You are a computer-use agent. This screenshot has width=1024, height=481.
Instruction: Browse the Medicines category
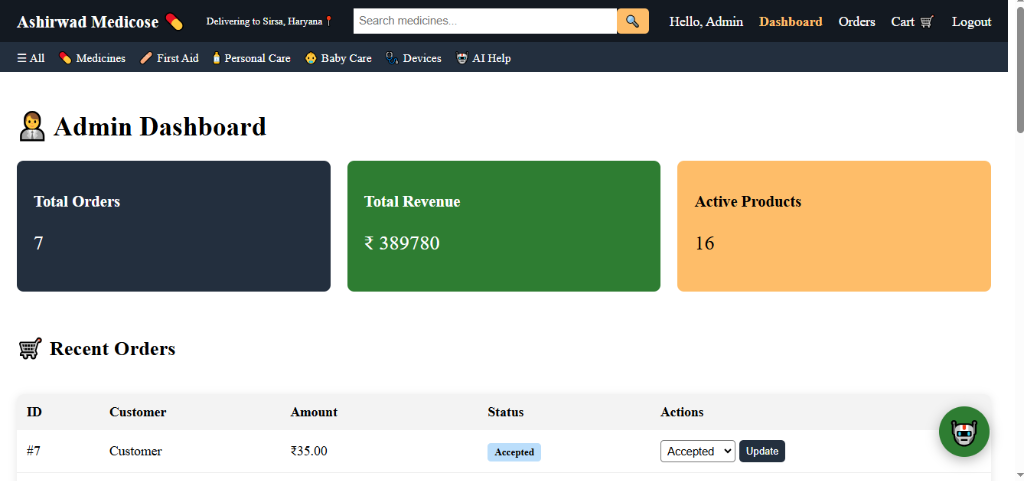92,58
